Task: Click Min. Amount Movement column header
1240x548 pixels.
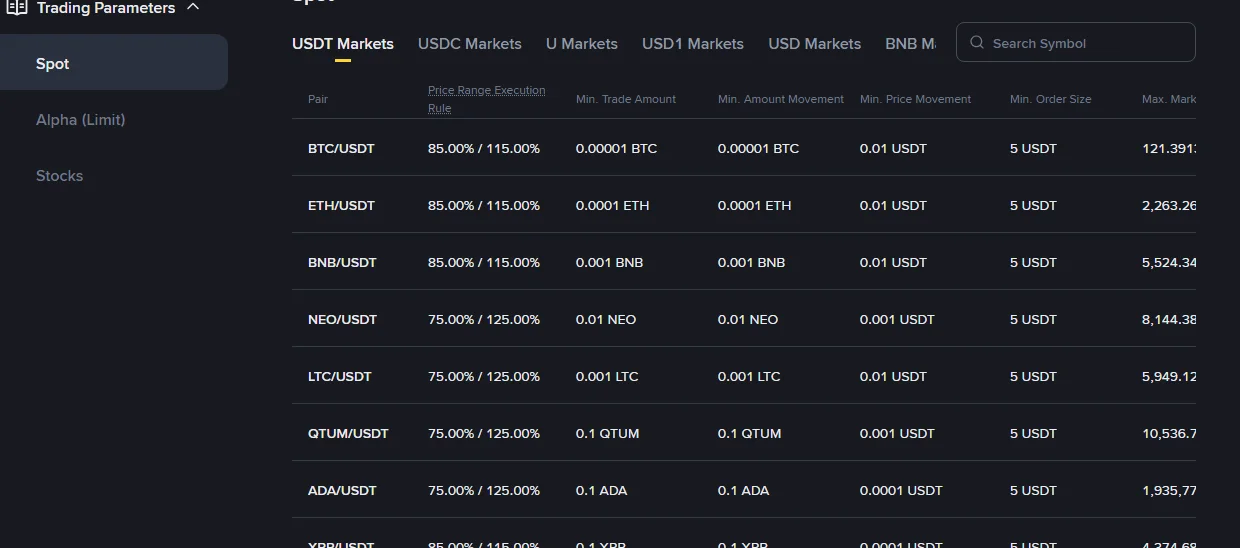Action: tap(781, 99)
